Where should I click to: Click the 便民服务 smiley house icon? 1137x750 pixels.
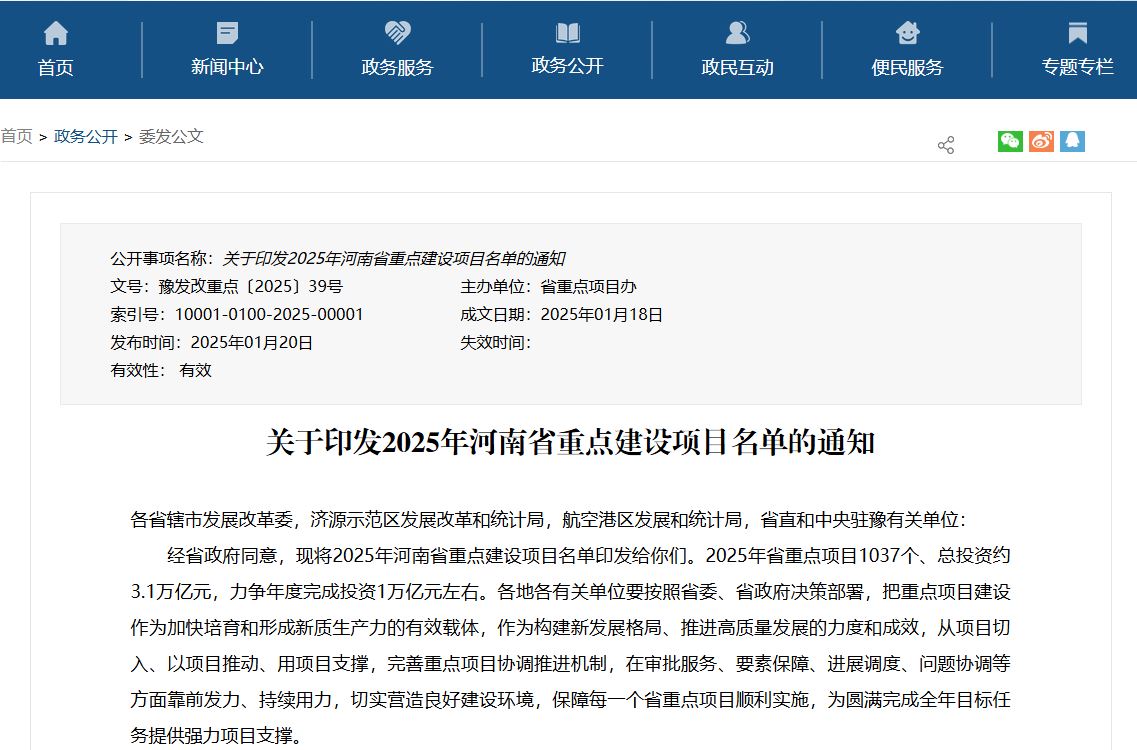tap(907, 33)
